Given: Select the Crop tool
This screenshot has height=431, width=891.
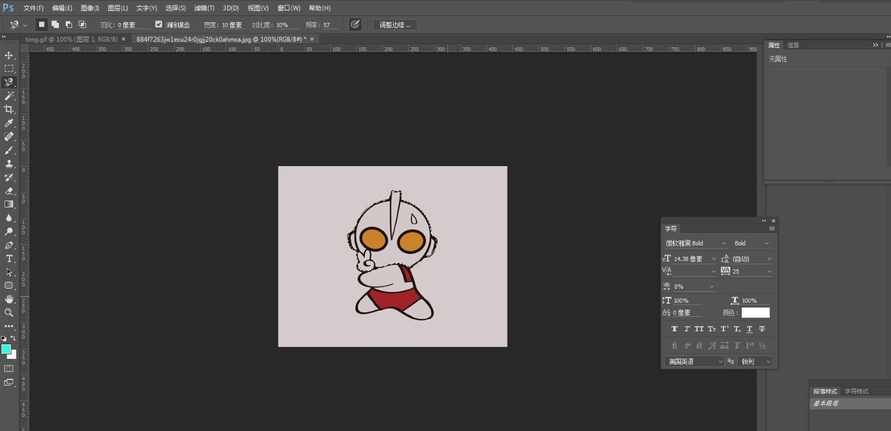Looking at the screenshot, I should coord(9,109).
